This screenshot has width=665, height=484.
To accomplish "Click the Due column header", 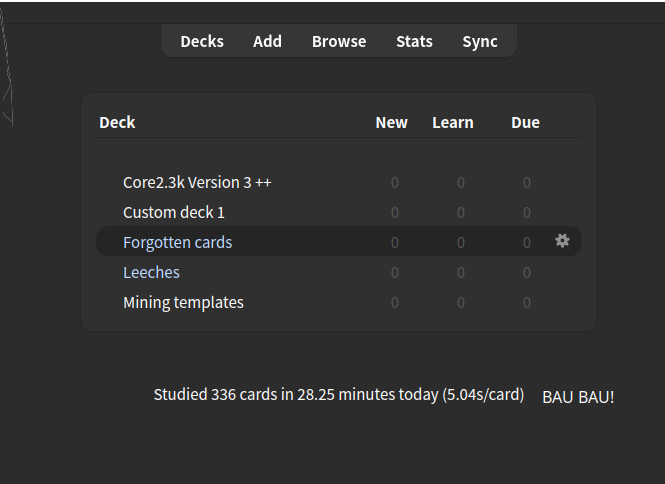I will (x=525, y=122).
